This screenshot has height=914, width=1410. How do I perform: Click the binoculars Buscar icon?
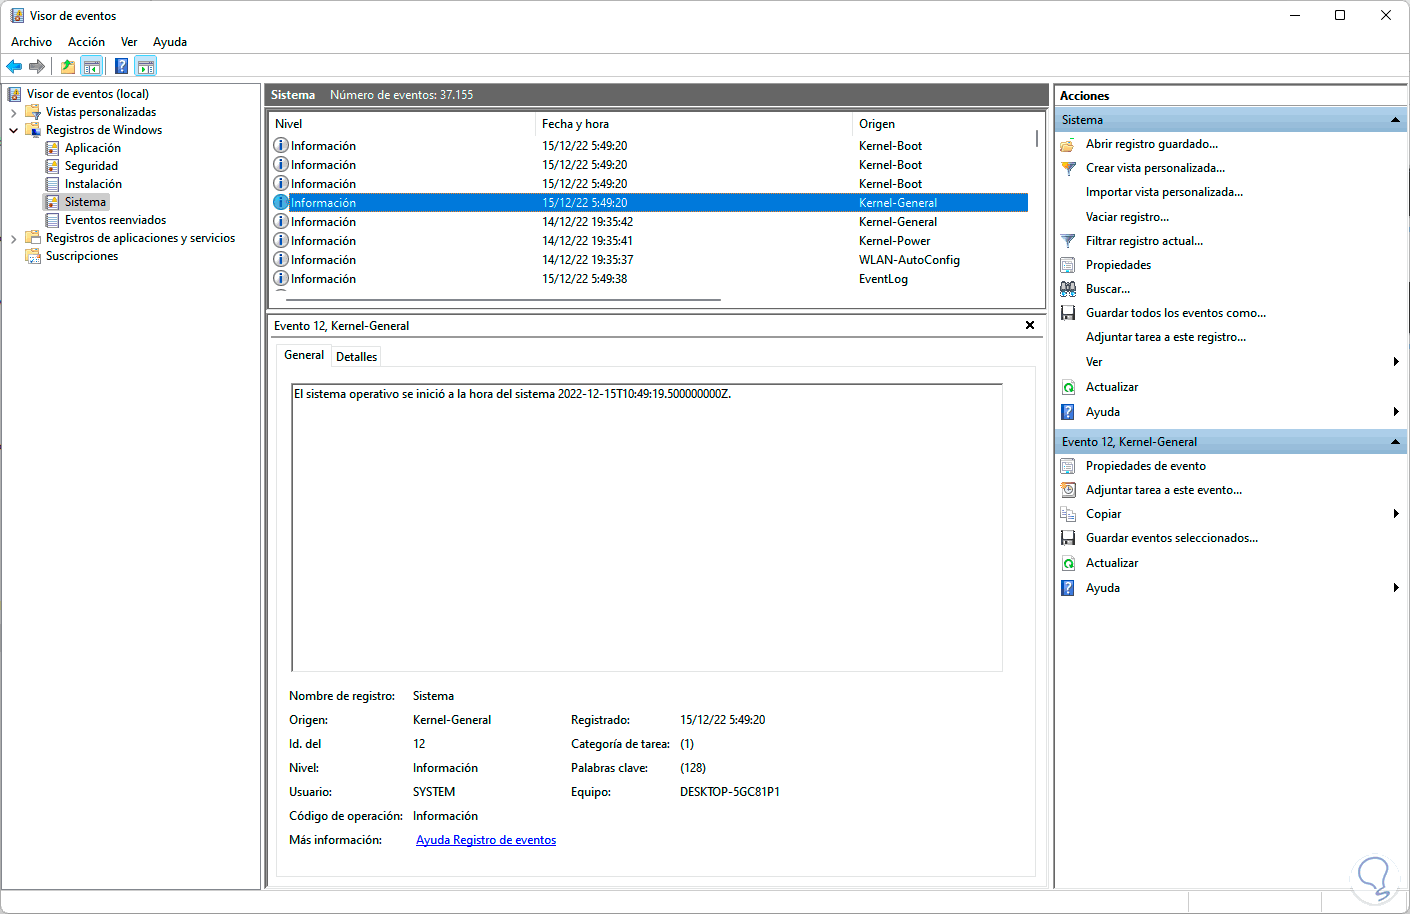pos(1068,289)
